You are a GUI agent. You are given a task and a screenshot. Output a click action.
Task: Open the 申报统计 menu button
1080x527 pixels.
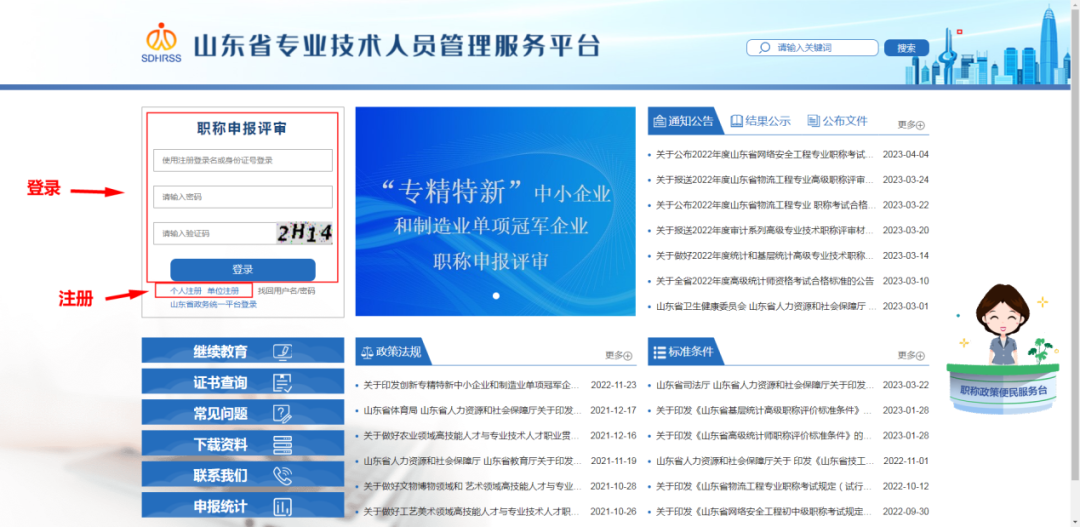pyautogui.click(x=242, y=507)
